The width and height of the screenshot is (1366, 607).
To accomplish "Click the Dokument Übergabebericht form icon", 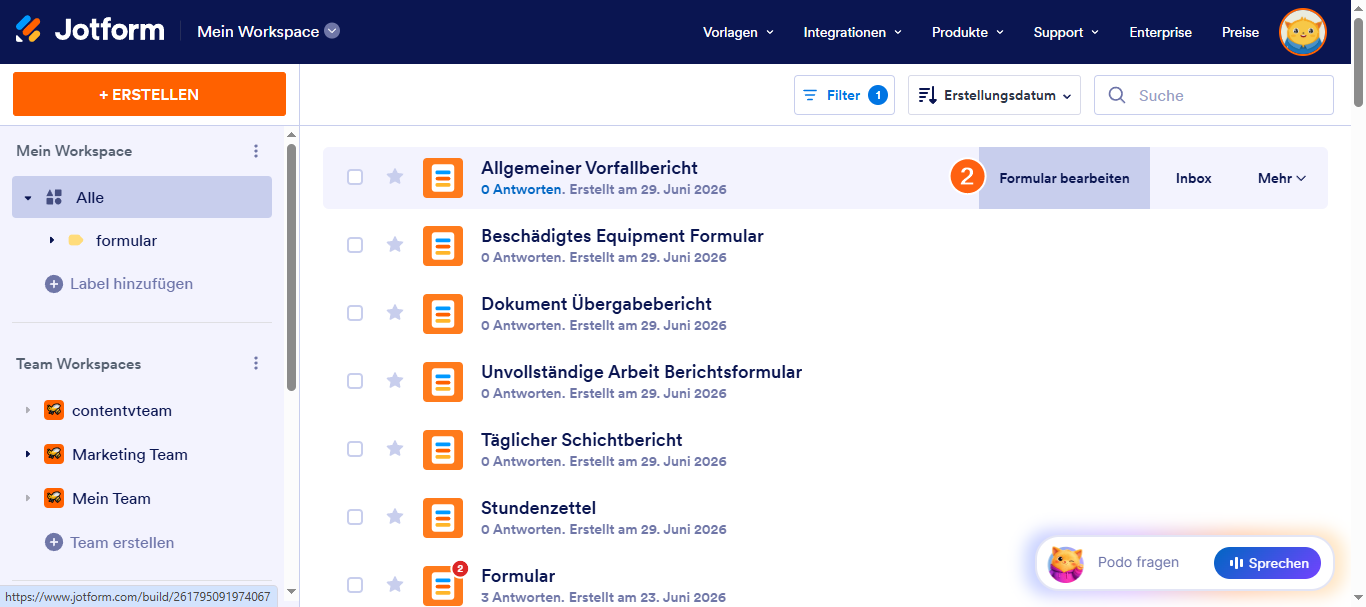I will point(443,314).
